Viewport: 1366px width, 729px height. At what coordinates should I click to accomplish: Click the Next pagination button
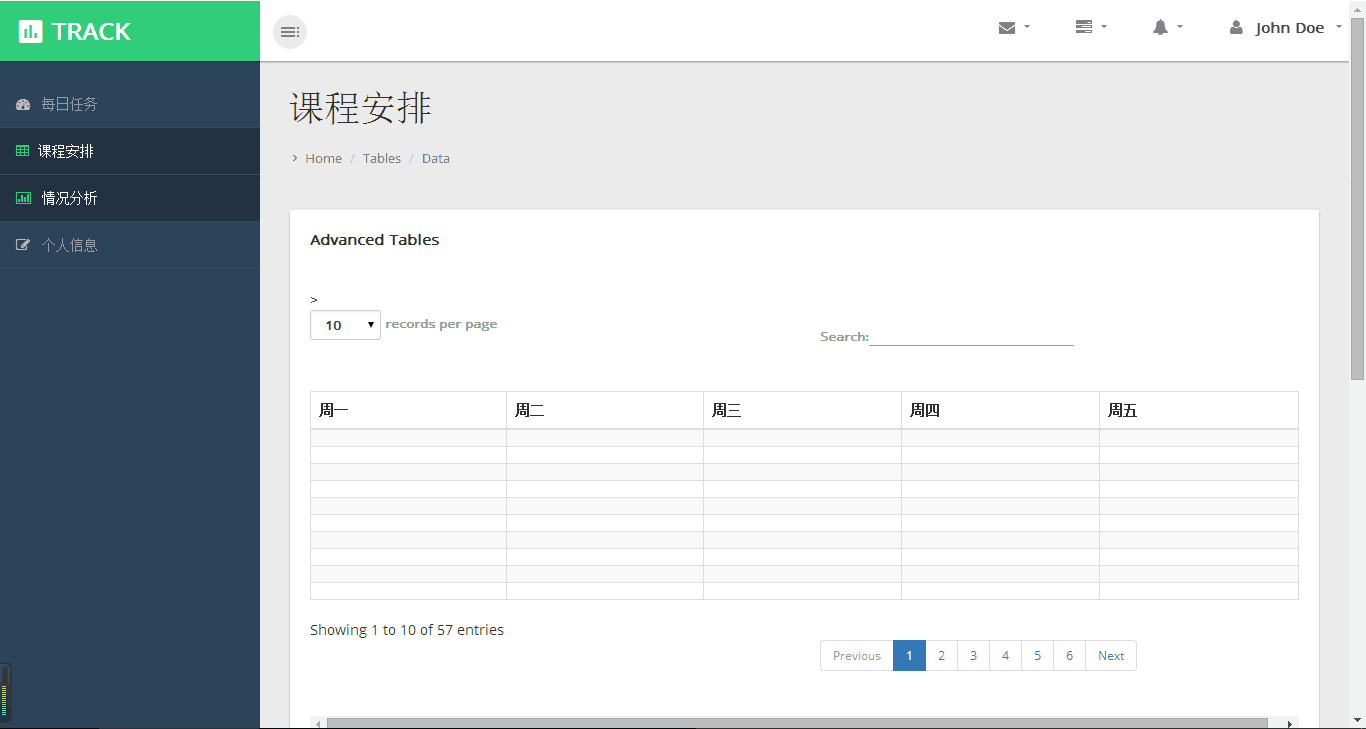pos(1111,656)
